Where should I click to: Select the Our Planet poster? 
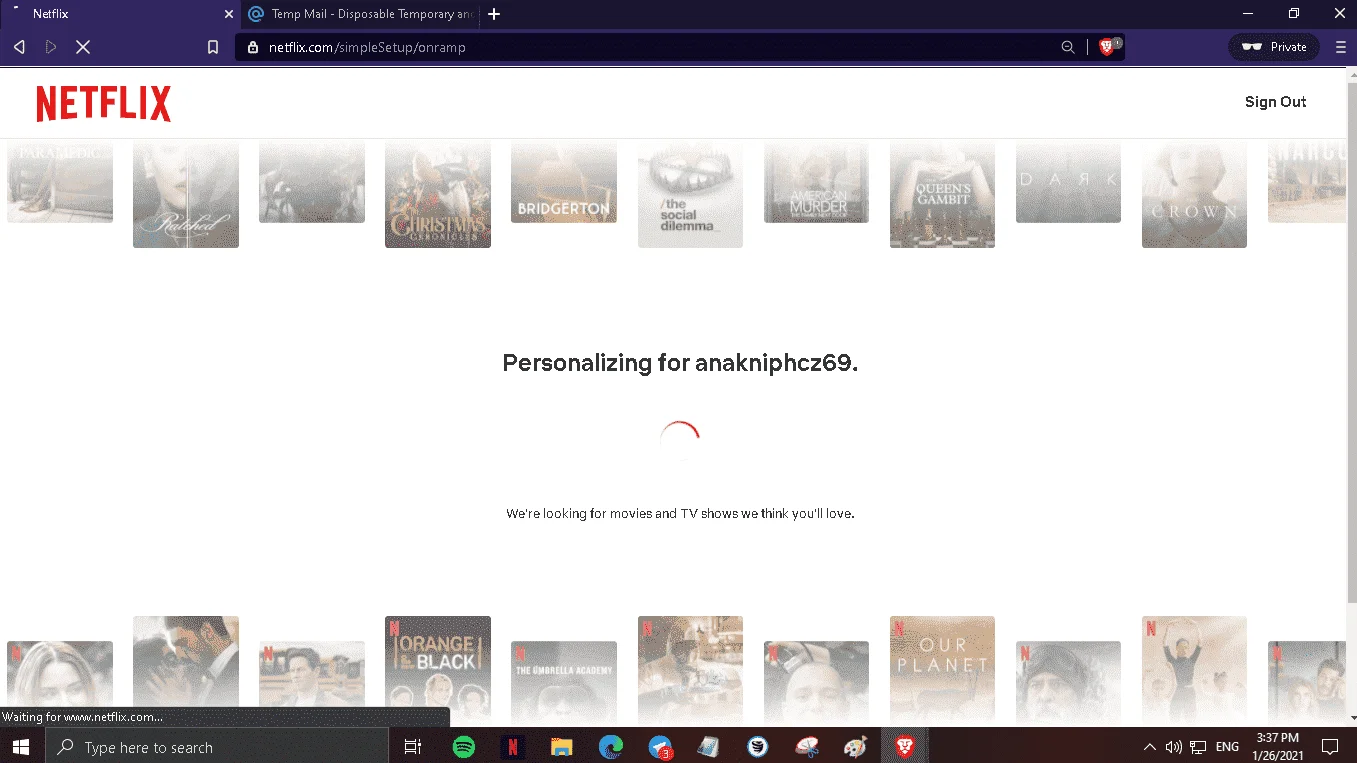(942, 670)
